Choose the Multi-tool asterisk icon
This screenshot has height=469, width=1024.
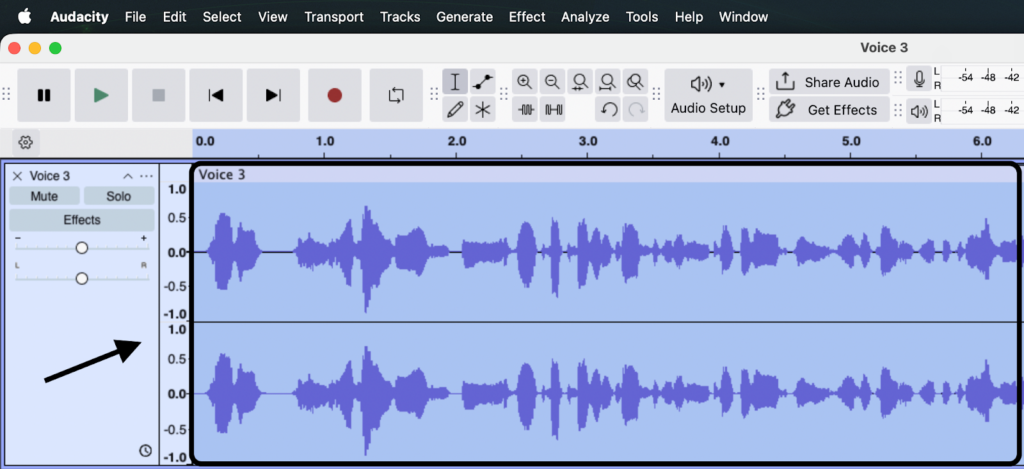(483, 109)
